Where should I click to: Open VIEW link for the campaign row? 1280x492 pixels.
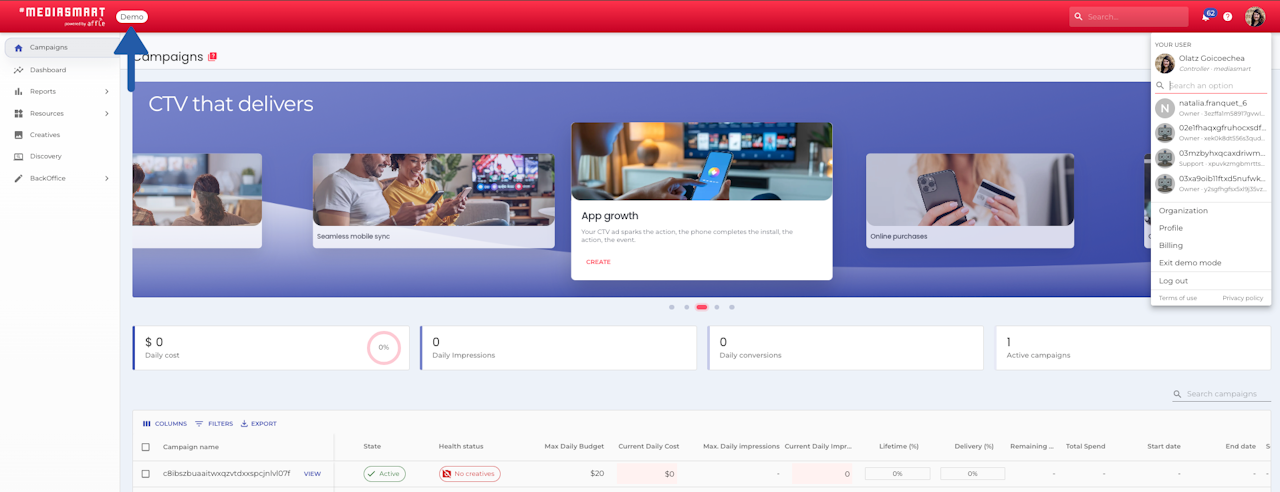click(312, 474)
